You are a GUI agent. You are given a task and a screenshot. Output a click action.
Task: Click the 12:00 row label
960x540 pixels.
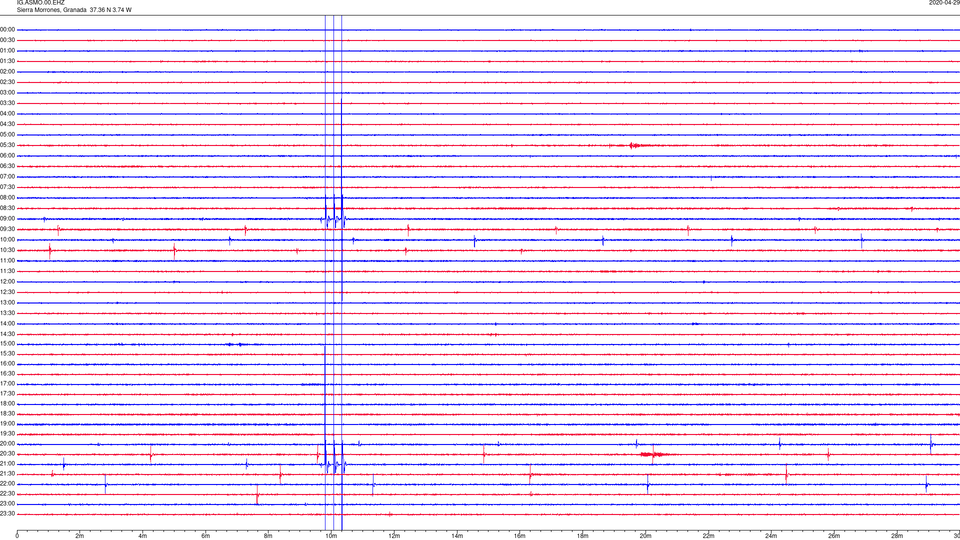click(x=7, y=282)
